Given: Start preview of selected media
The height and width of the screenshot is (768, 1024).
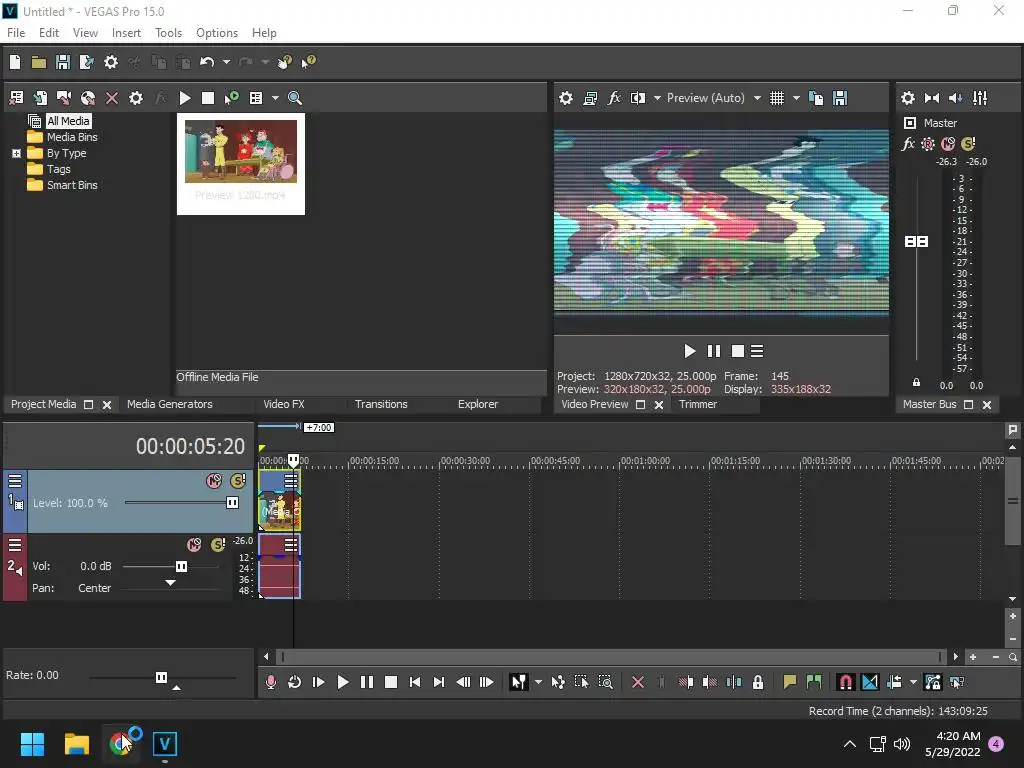Looking at the screenshot, I should coord(185,98).
